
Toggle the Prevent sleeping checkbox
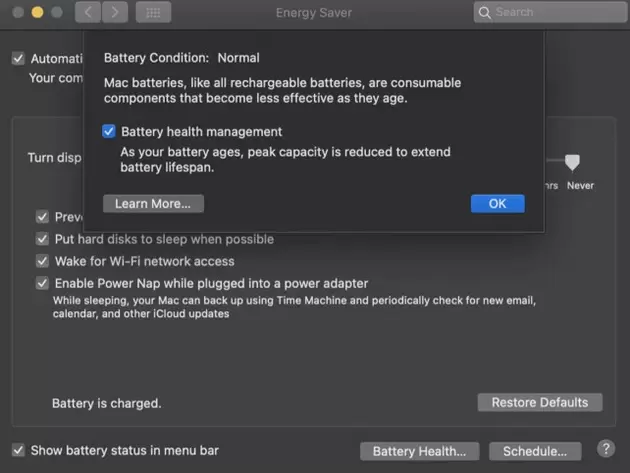43,217
